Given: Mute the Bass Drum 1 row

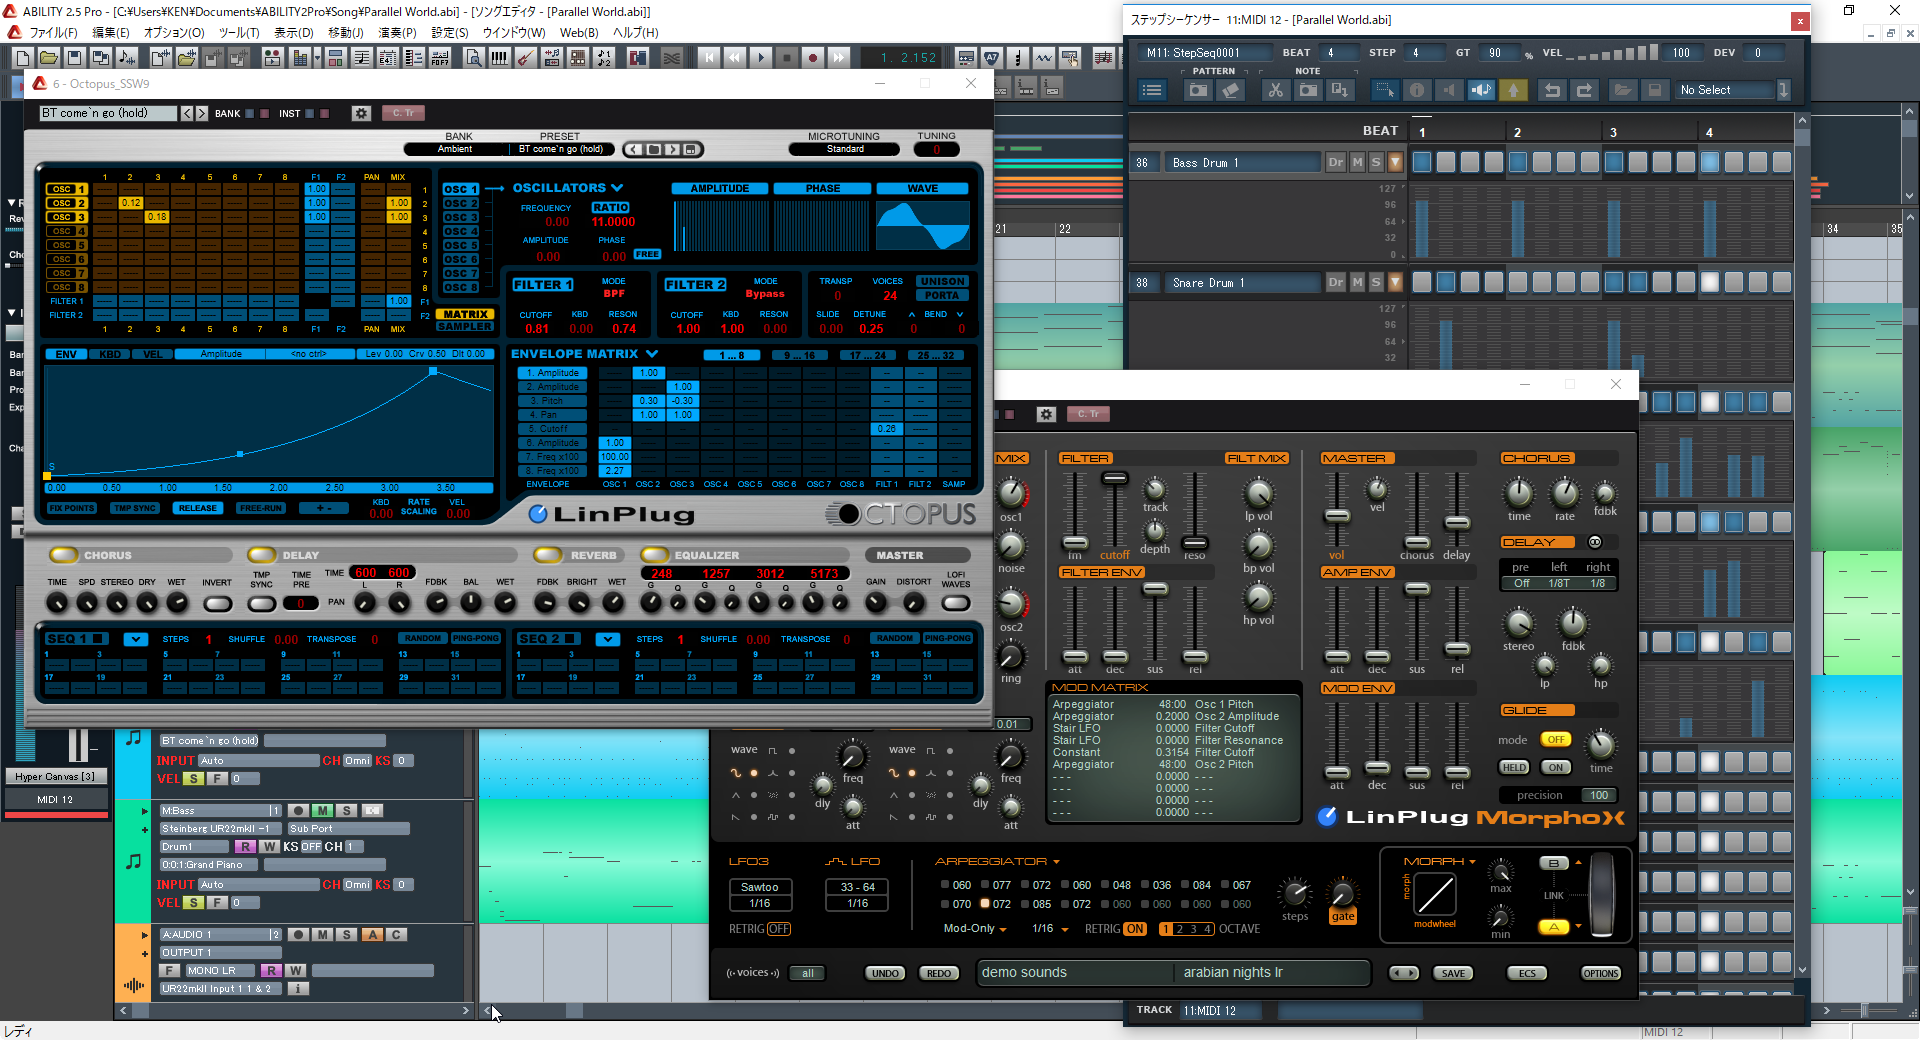Looking at the screenshot, I should [1357, 162].
